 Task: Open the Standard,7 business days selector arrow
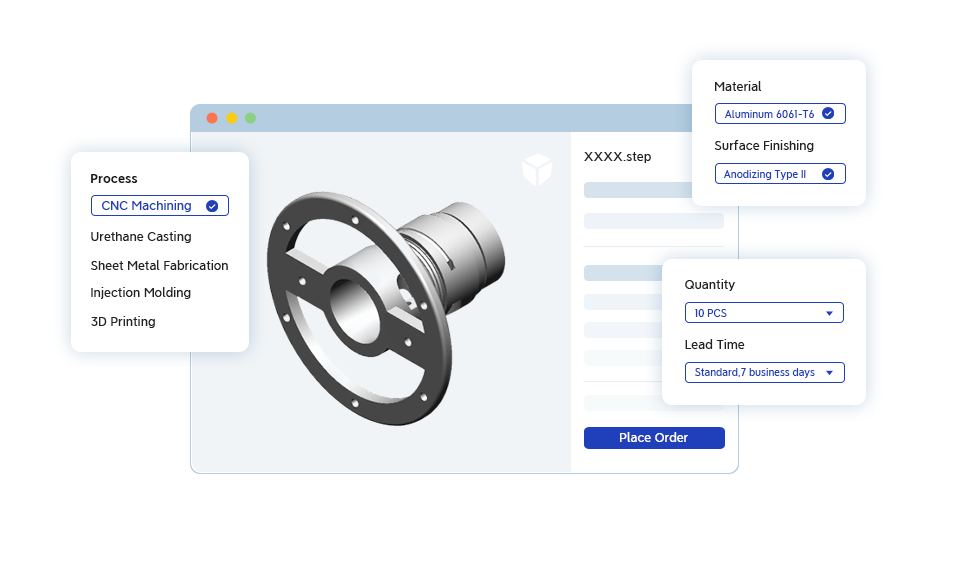click(x=829, y=372)
